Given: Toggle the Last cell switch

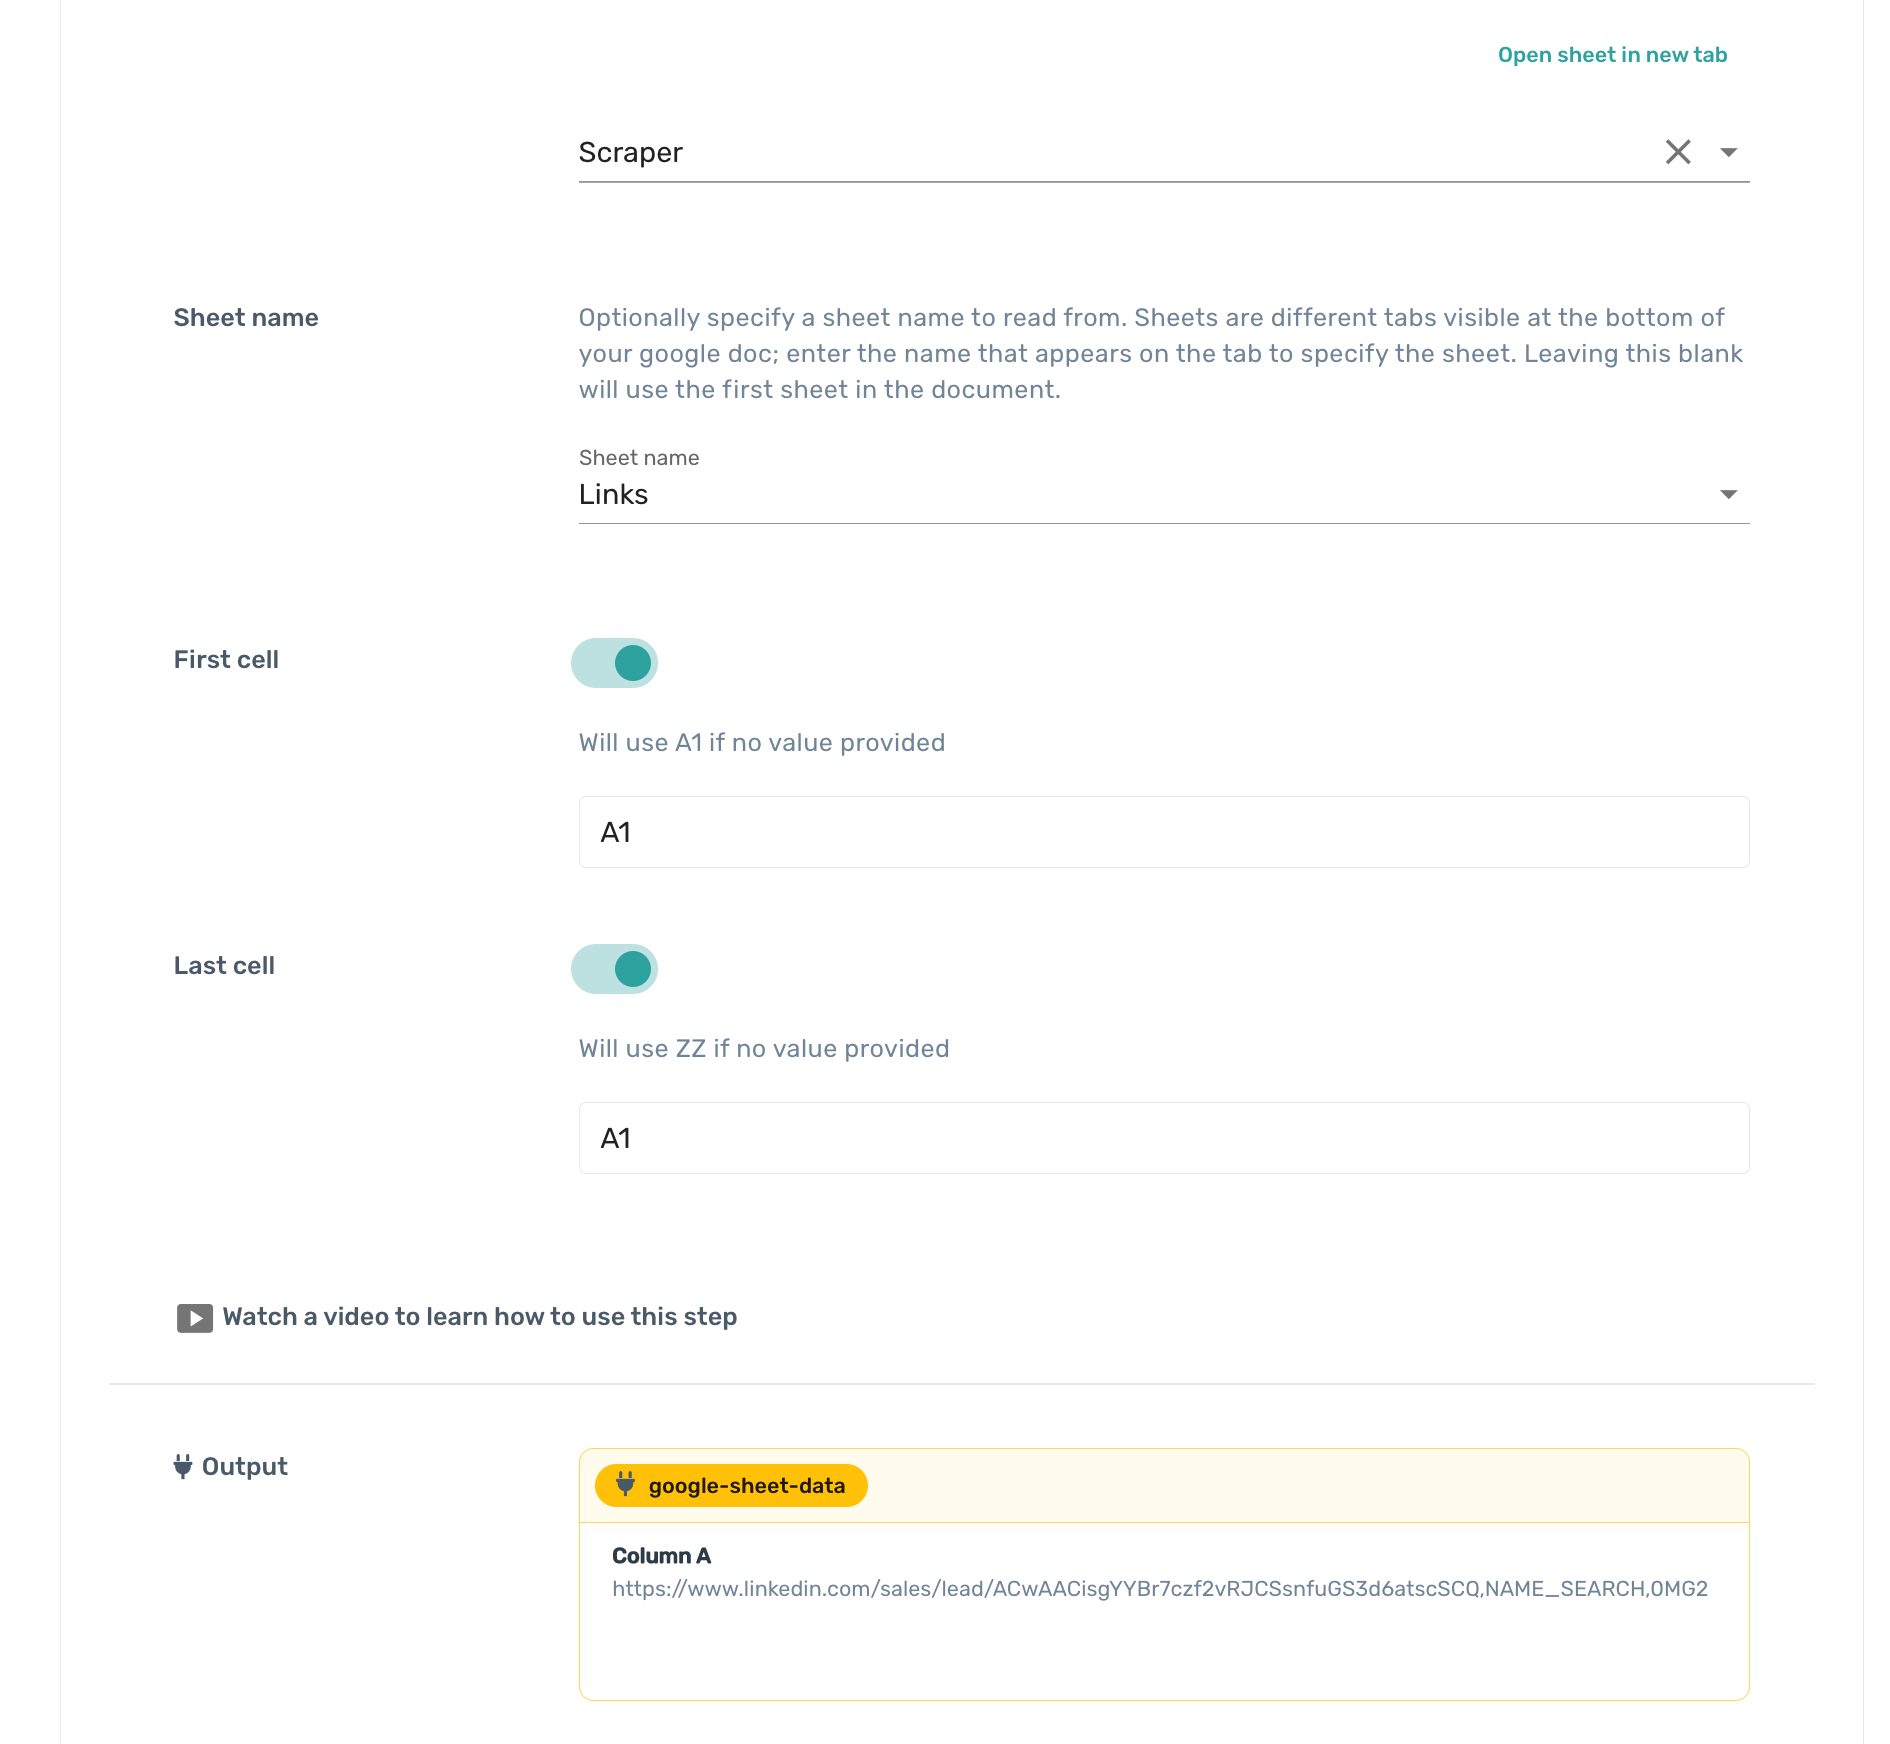Looking at the screenshot, I should pos(614,968).
